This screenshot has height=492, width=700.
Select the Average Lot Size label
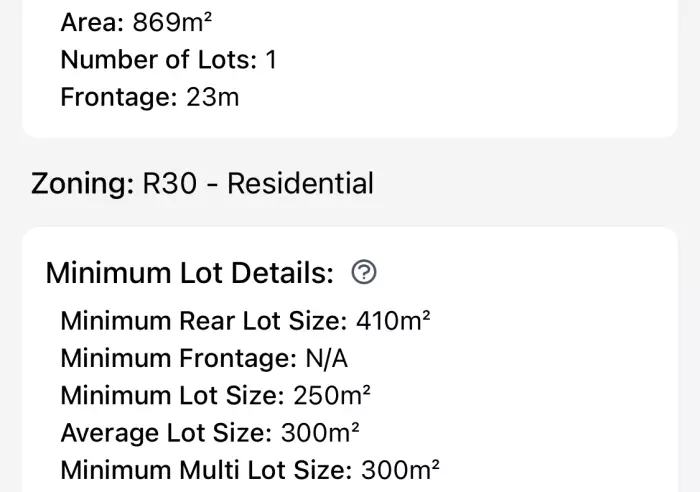point(166,433)
